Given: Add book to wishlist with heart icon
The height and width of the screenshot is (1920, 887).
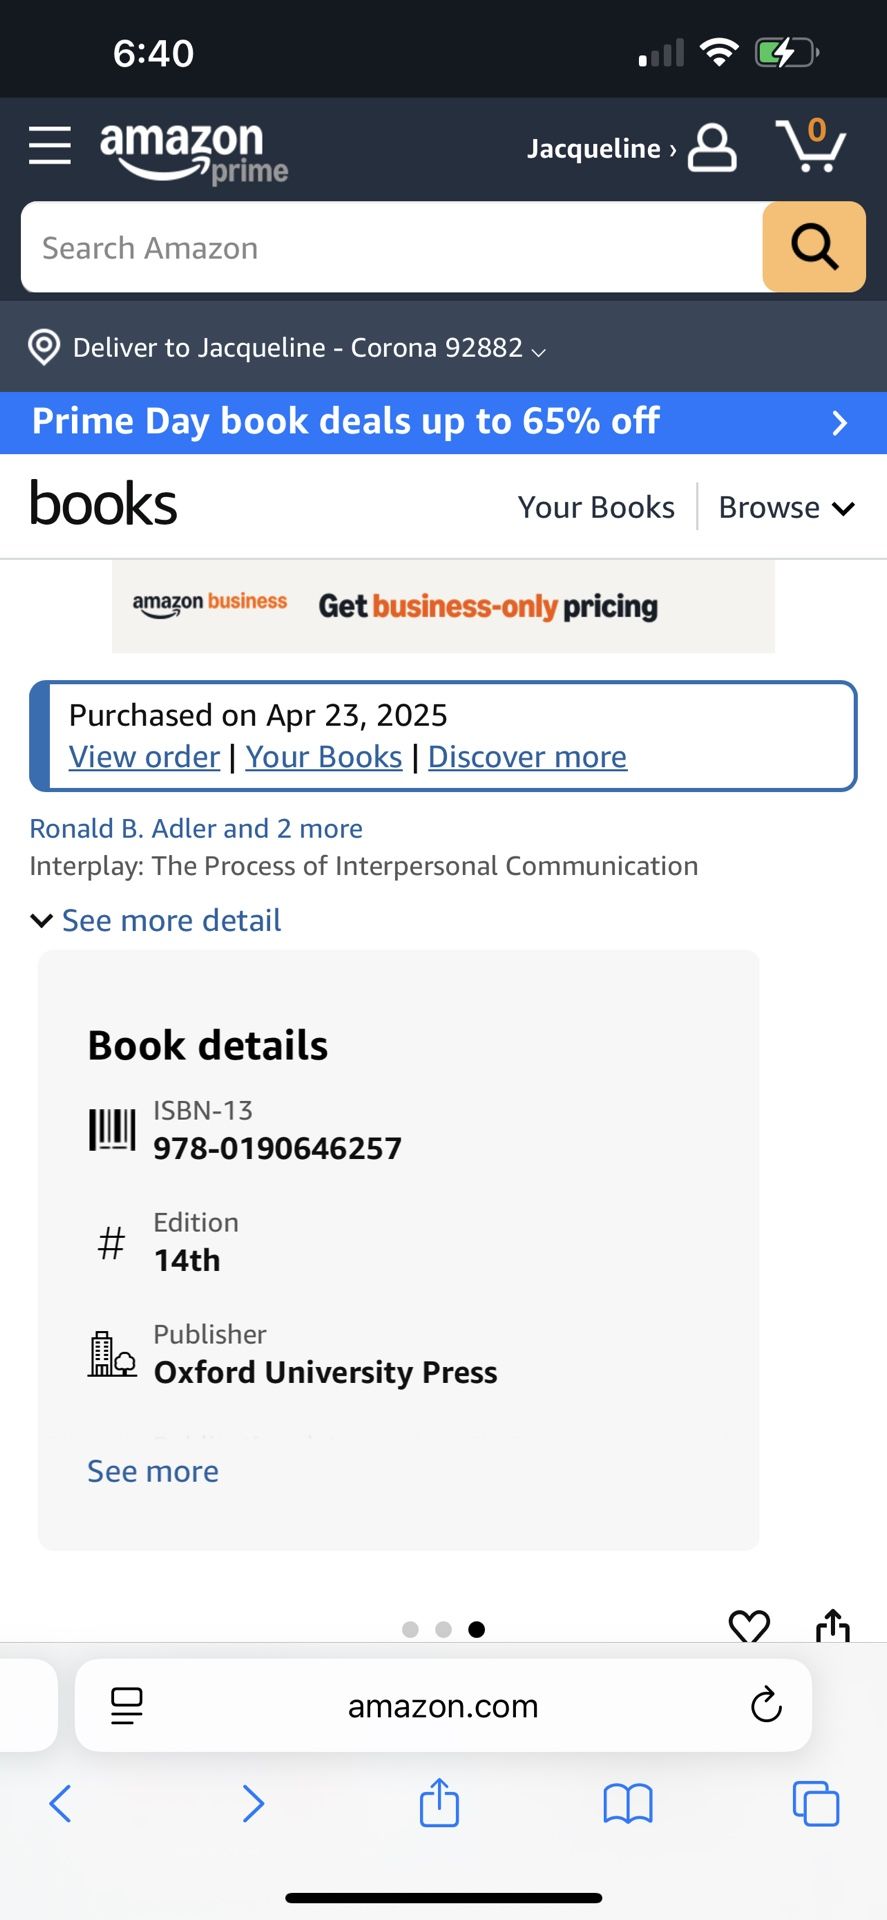Looking at the screenshot, I should tap(749, 1626).
